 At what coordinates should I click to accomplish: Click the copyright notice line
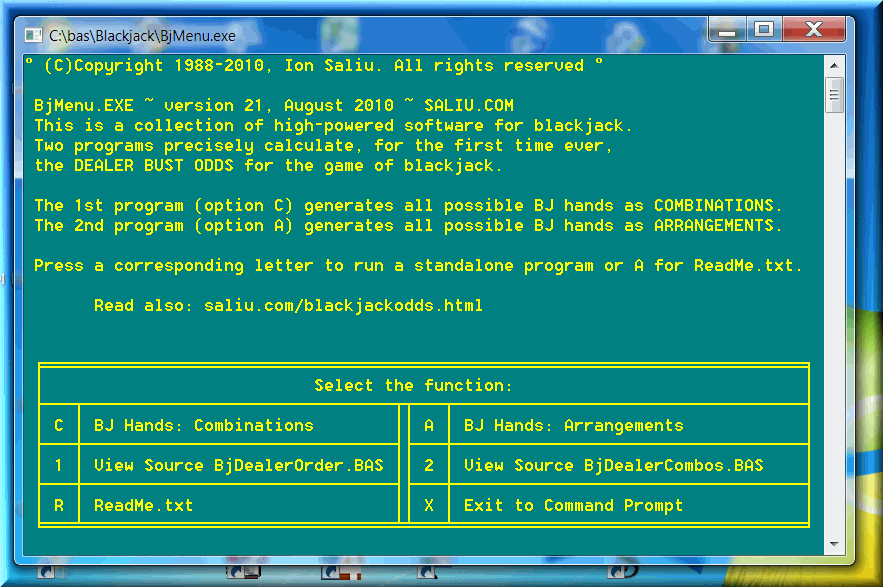pyautogui.click(x=314, y=65)
